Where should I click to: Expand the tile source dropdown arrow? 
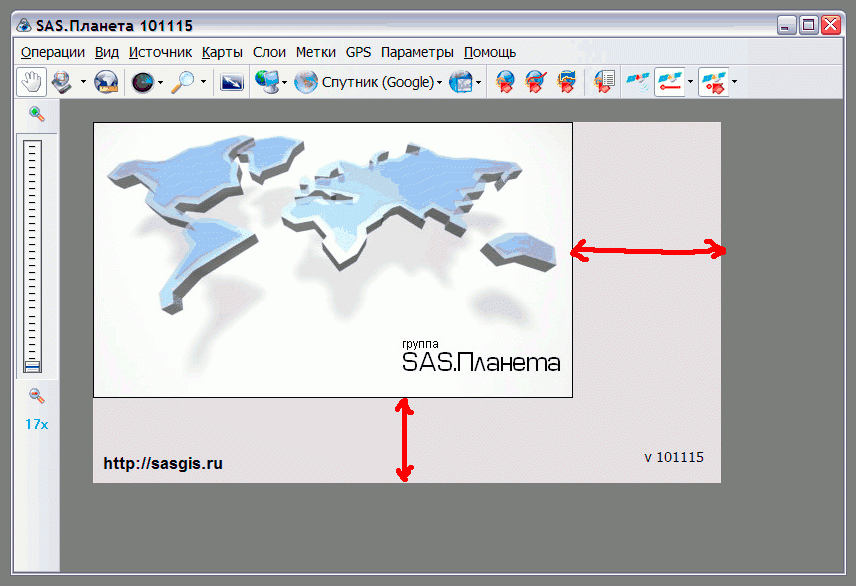click(x=284, y=82)
